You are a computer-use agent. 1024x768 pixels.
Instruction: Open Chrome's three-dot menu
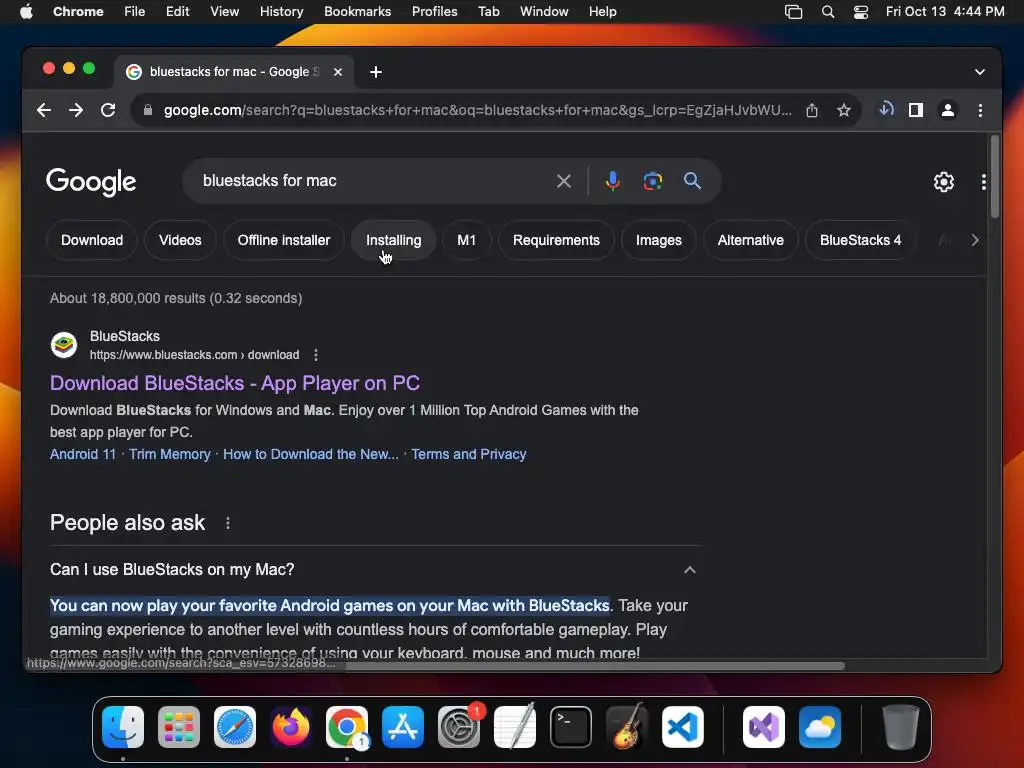[x=980, y=110]
